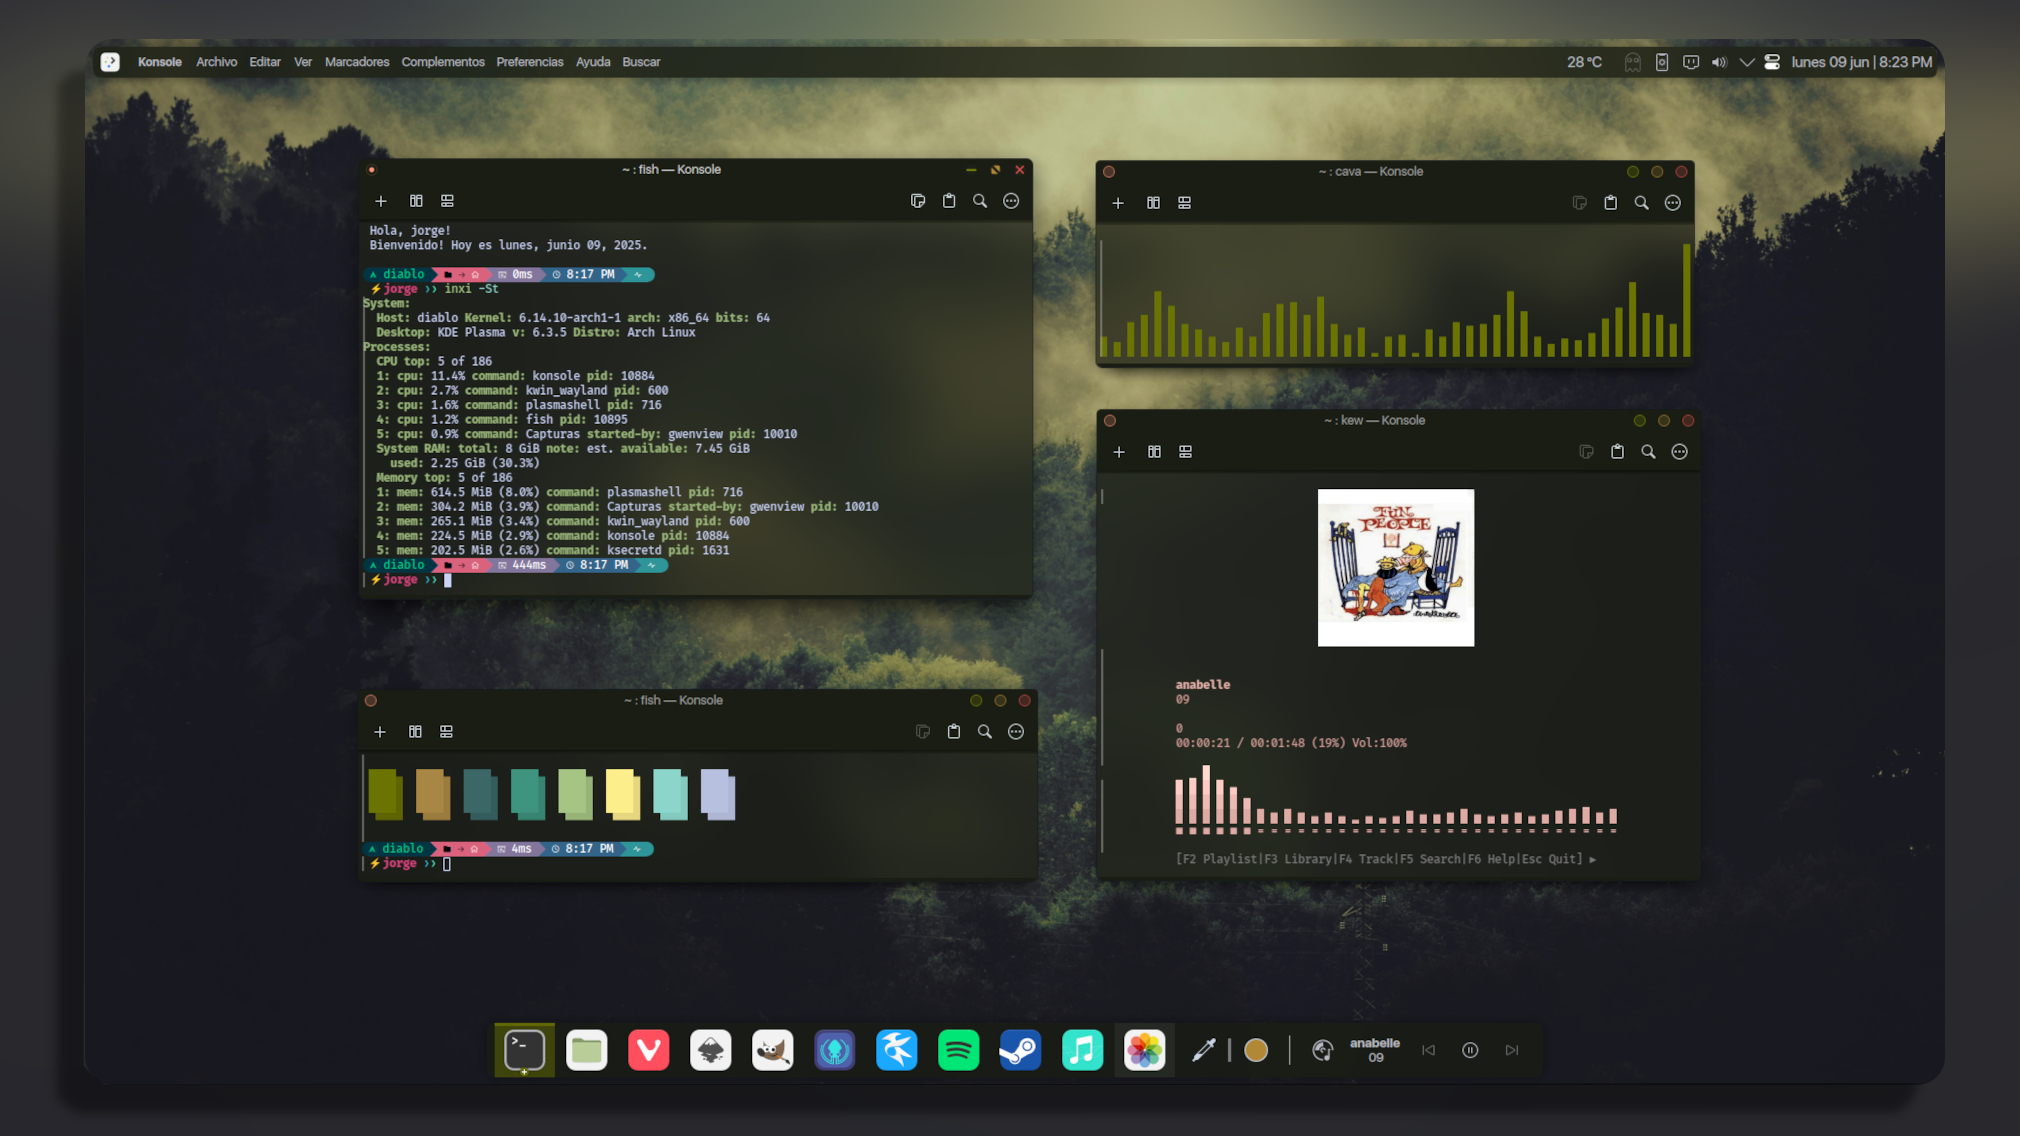Open the find/search icon in the top fish Konsole window
The image size is (2020, 1136).
pos(980,201)
